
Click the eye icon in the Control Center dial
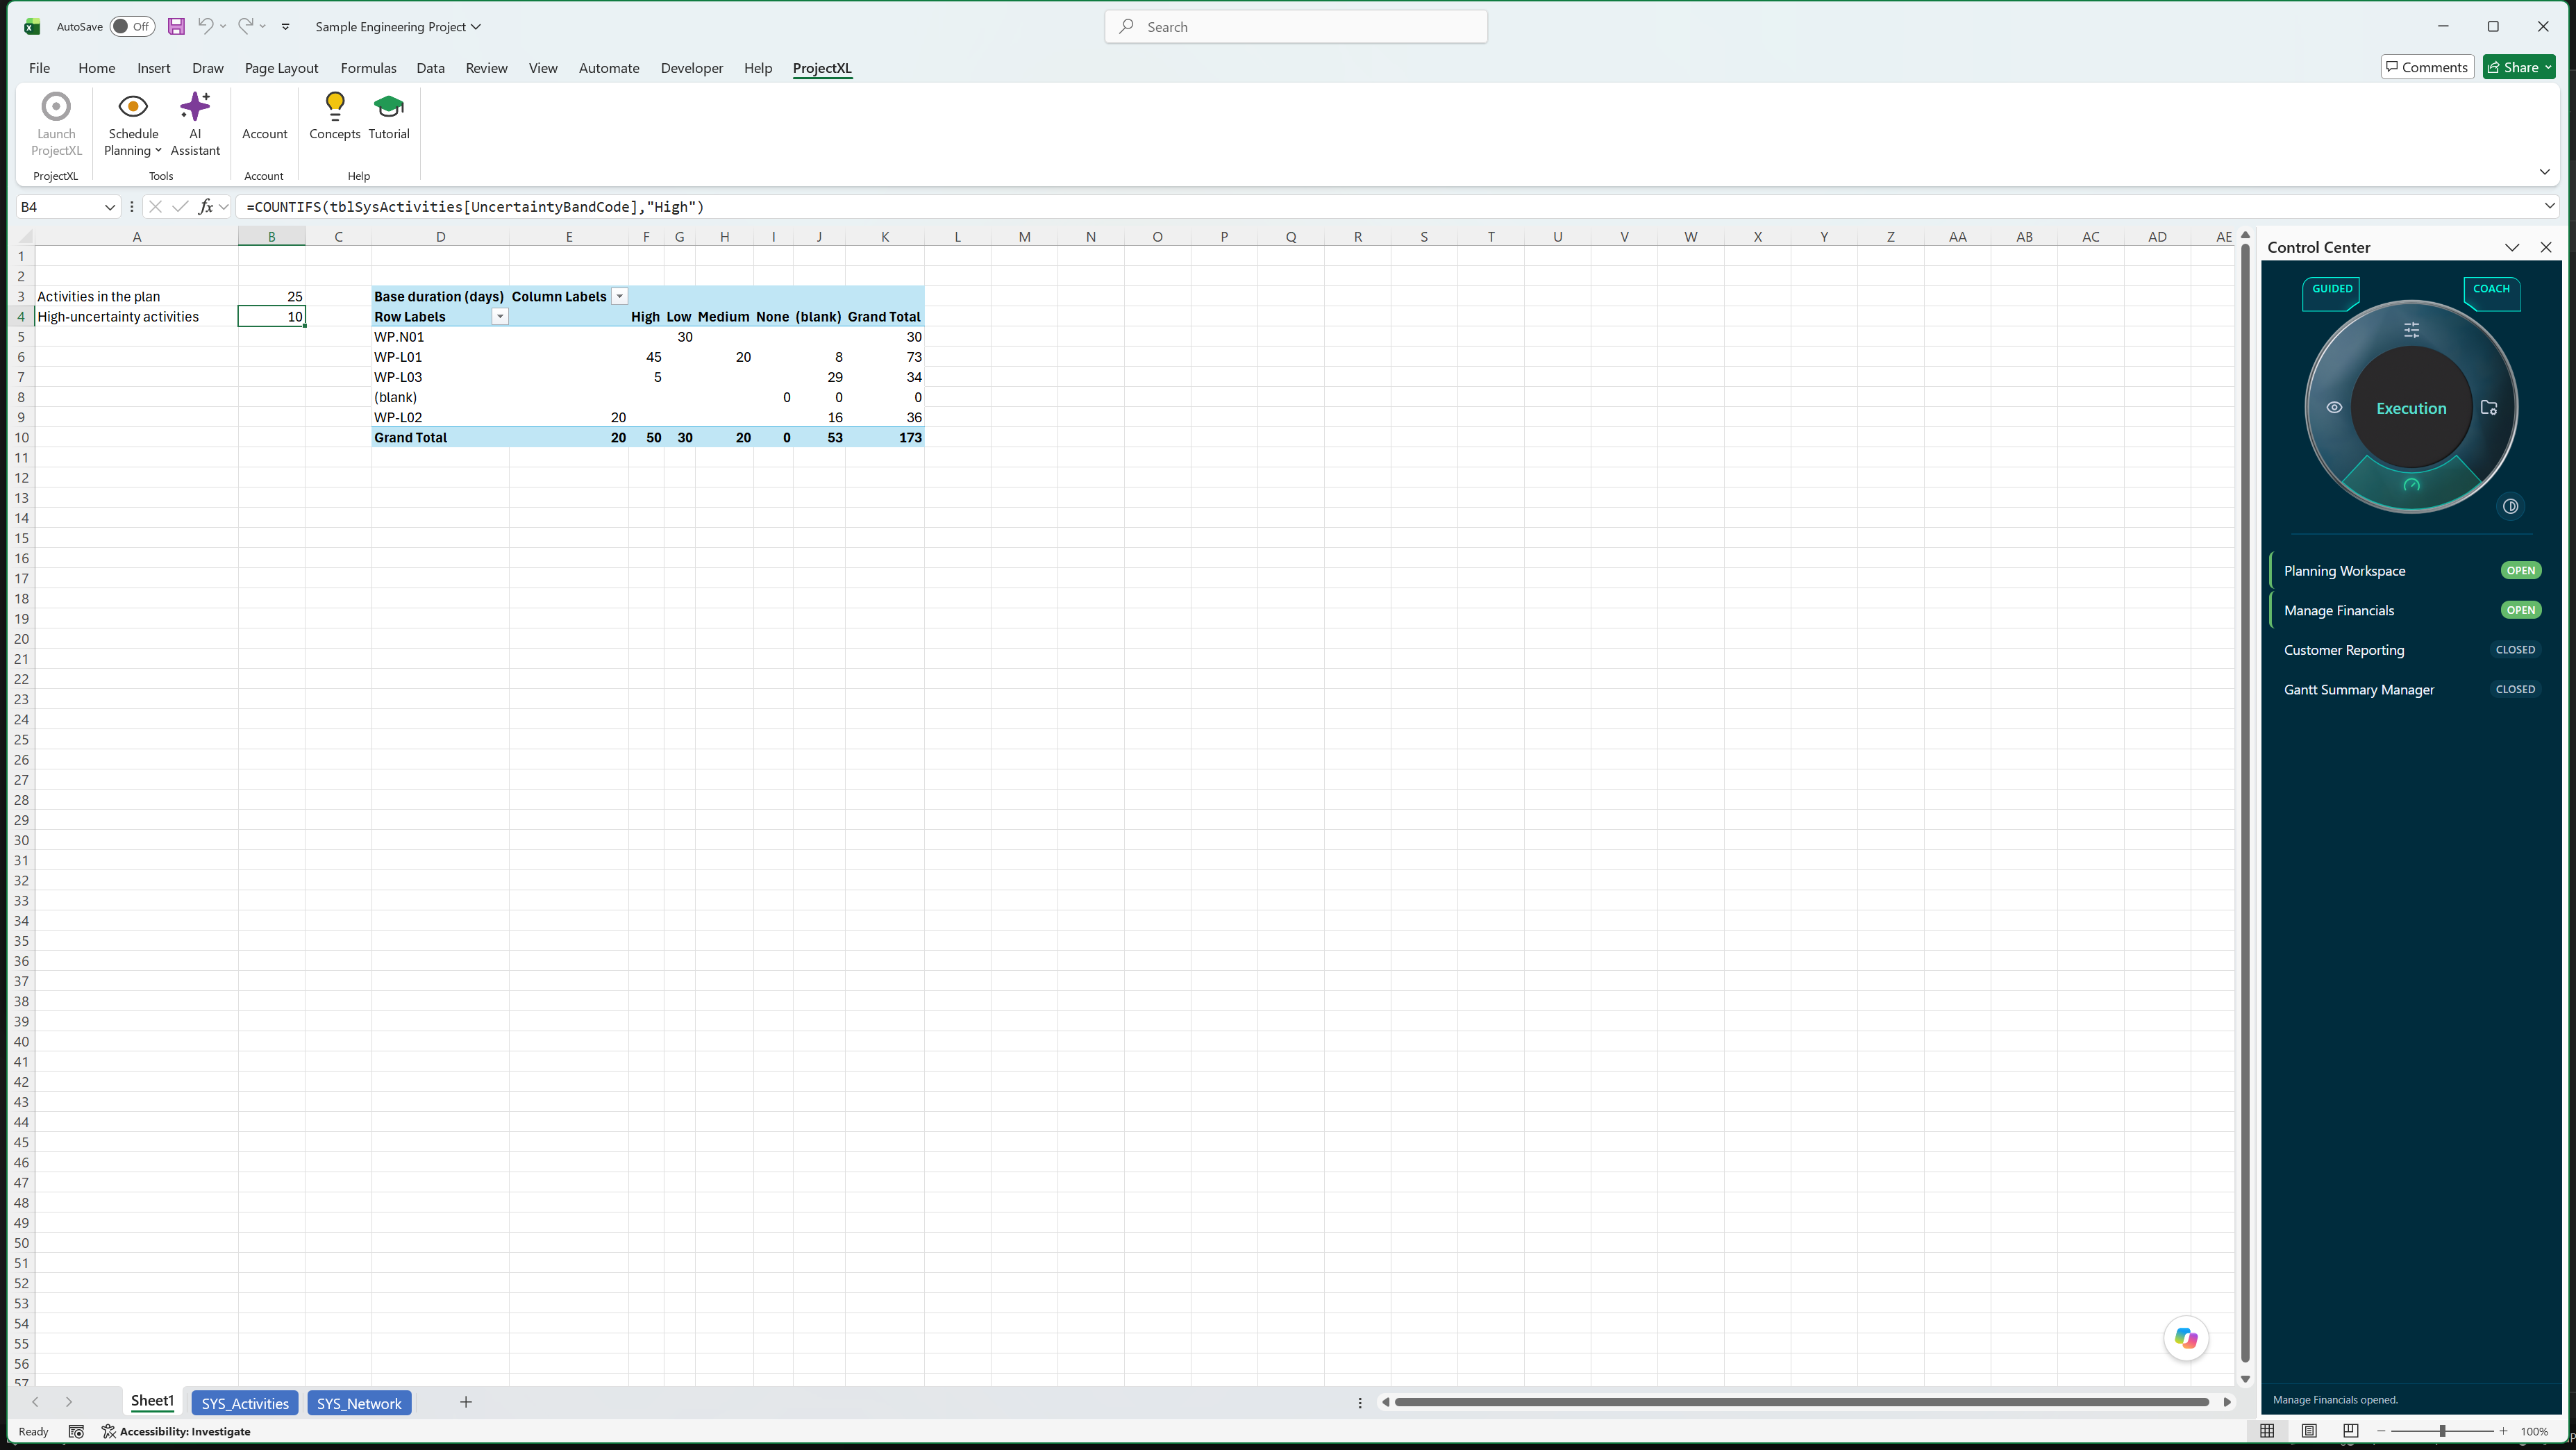coord(2334,408)
